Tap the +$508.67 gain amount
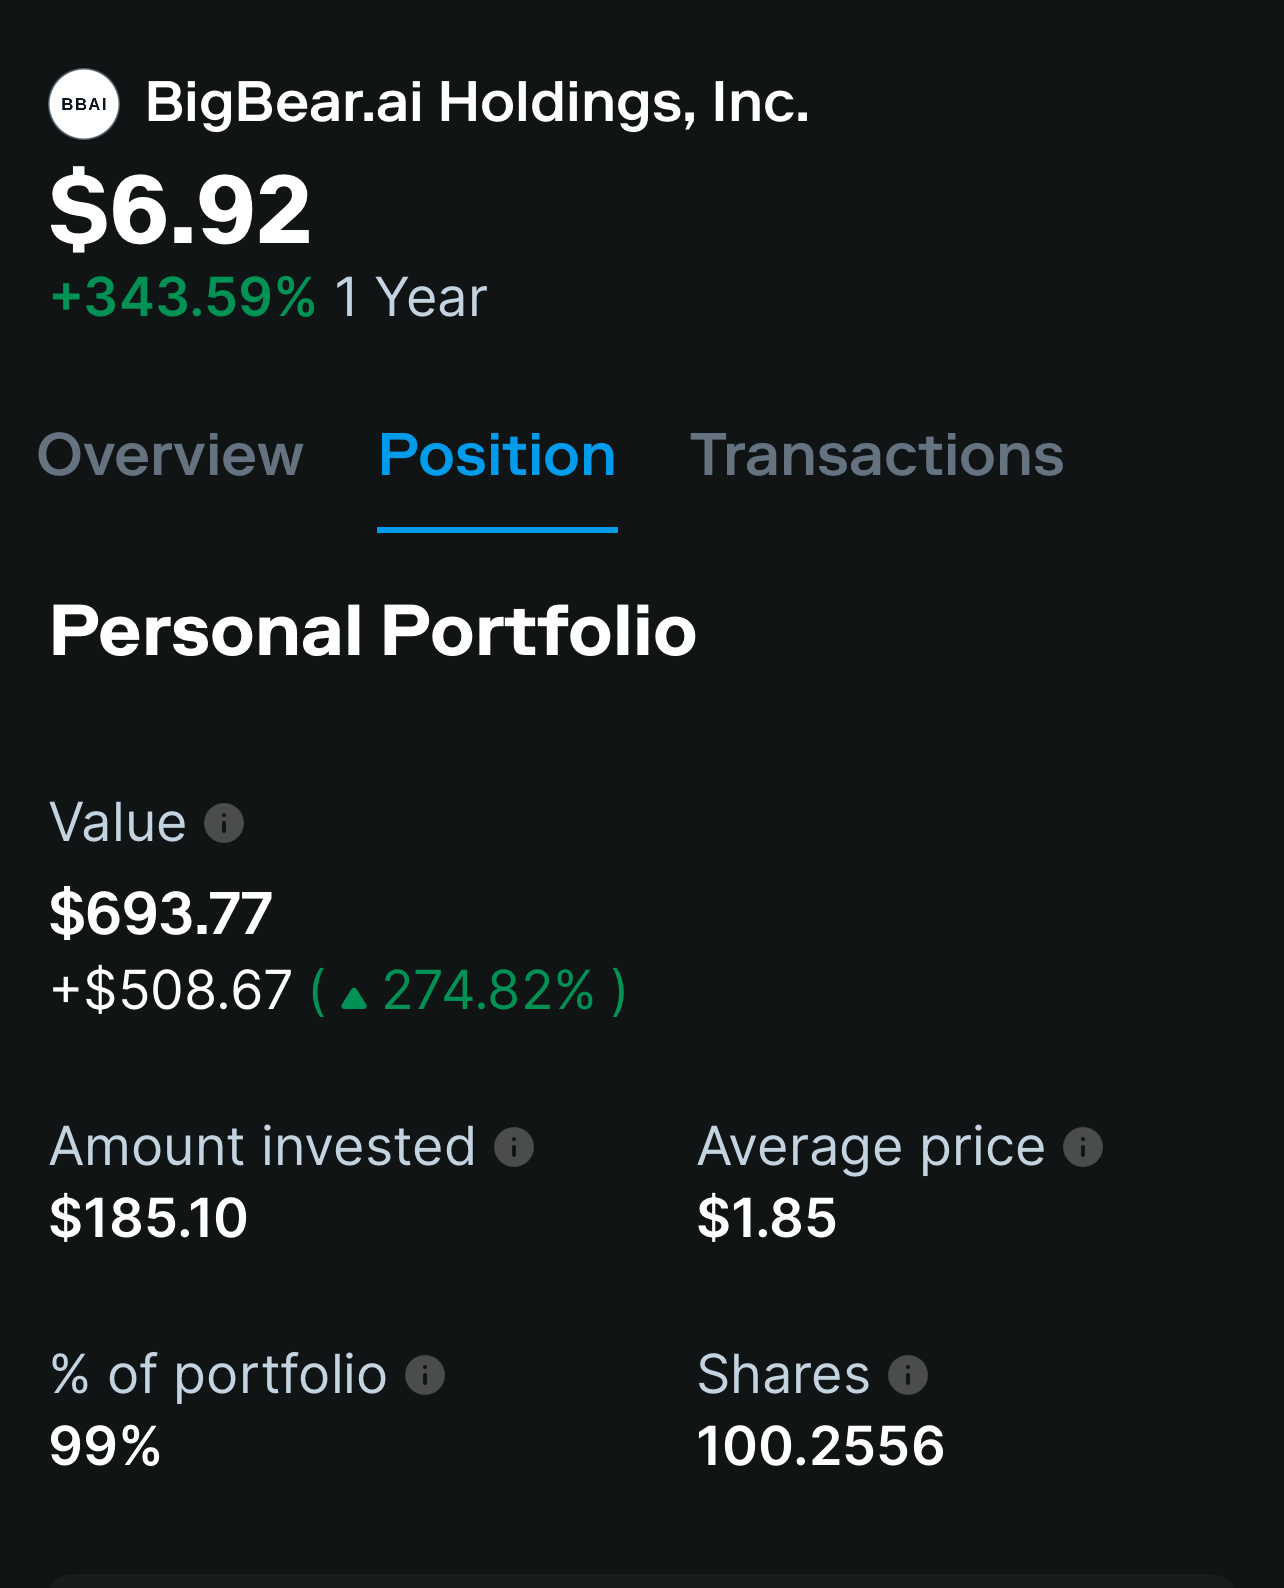The image size is (1284, 1588). tap(171, 990)
